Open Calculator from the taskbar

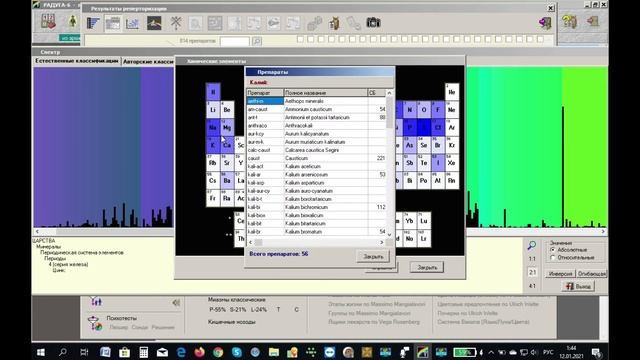(144, 352)
